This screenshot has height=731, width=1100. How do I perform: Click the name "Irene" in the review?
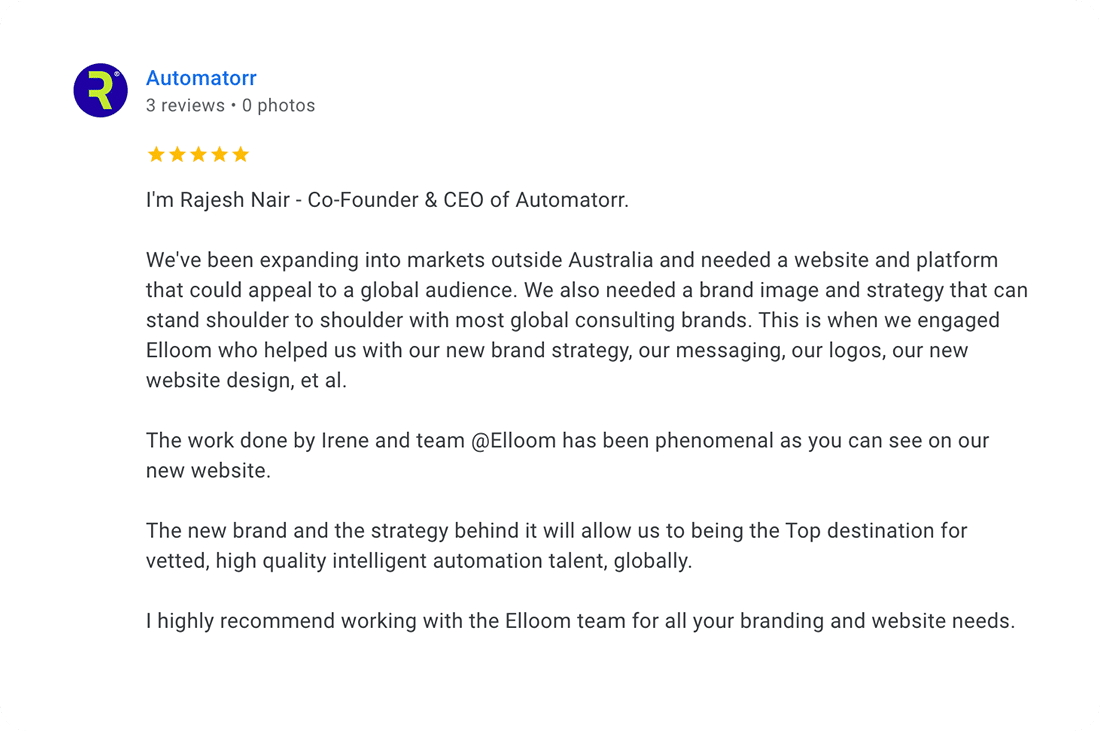click(x=345, y=441)
